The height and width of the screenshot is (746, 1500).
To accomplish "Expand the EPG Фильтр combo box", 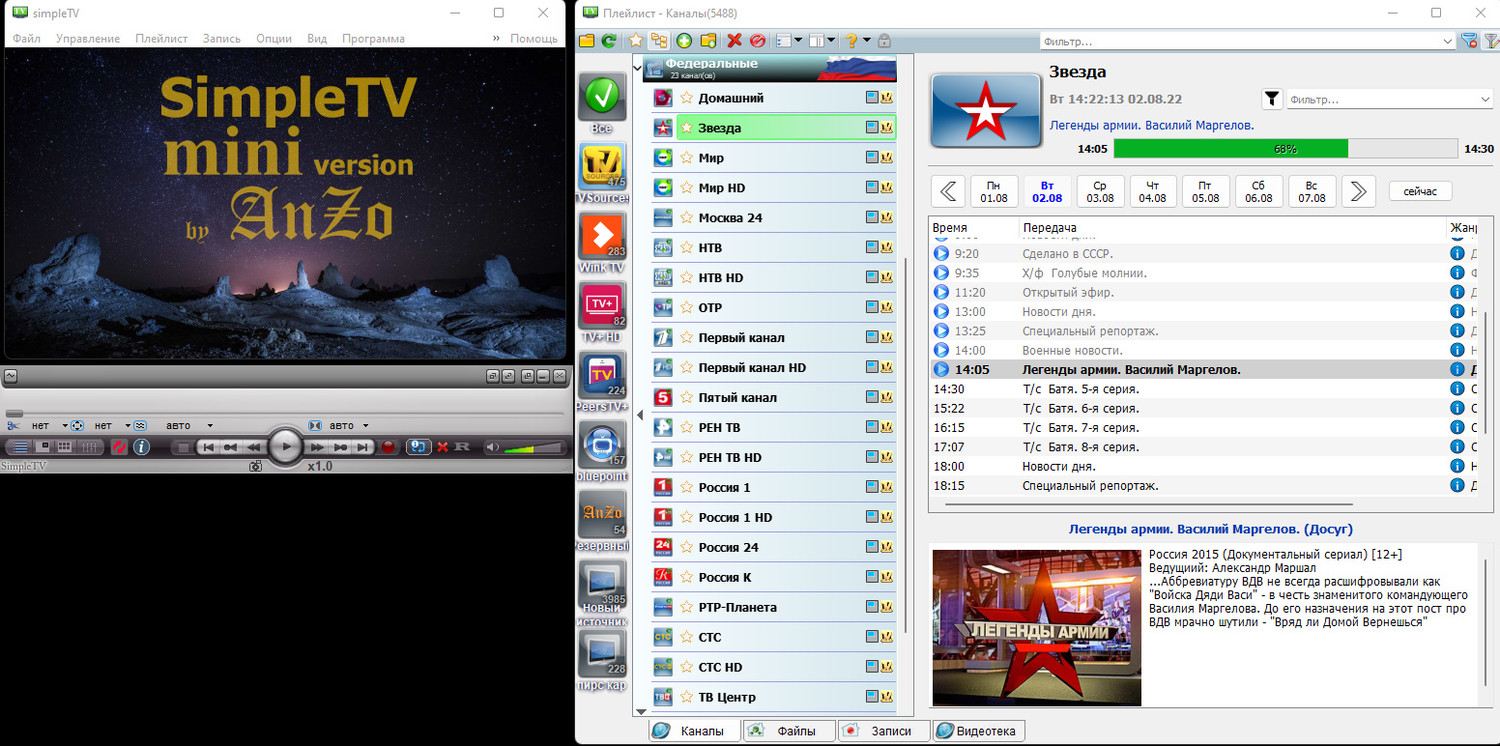I will [1484, 100].
